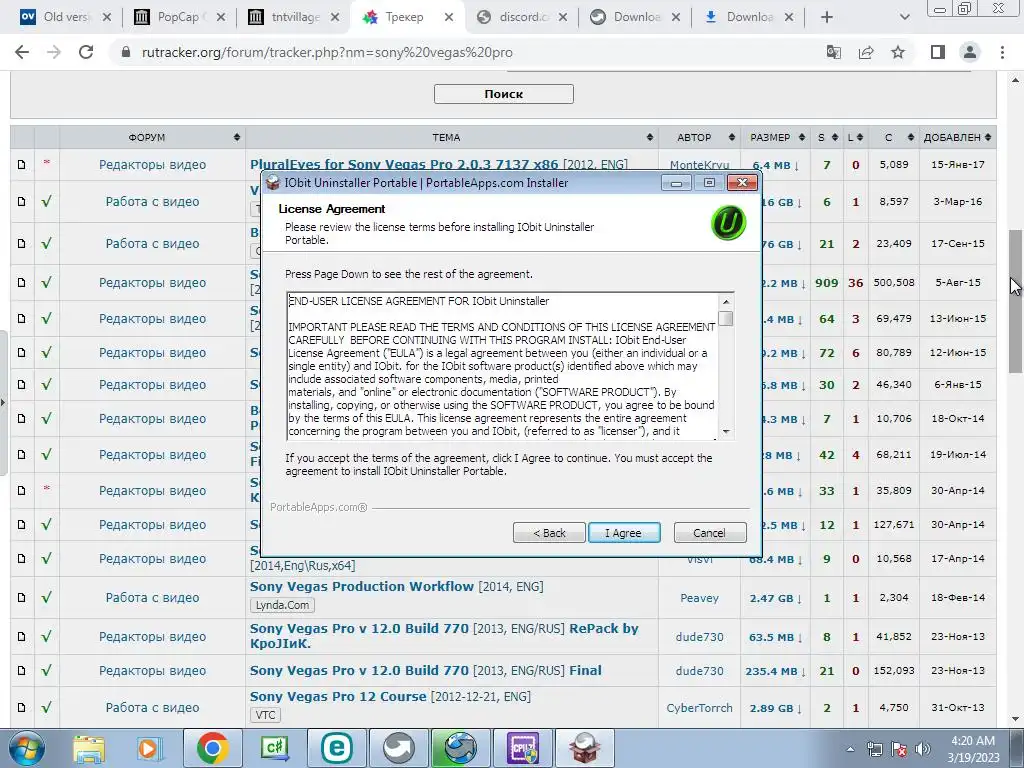The image size is (1024, 768).
Task: Sort table by C downloads column
Action: coord(894,137)
